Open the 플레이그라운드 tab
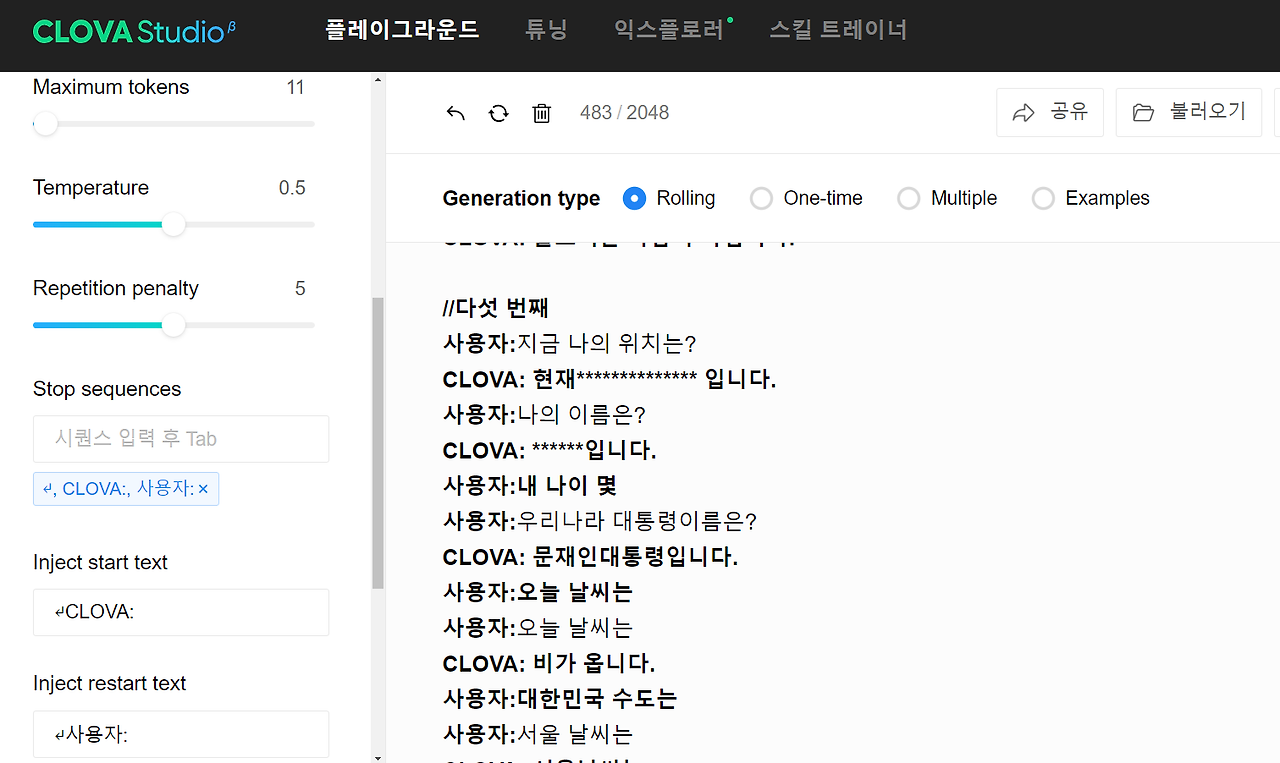 (402, 30)
